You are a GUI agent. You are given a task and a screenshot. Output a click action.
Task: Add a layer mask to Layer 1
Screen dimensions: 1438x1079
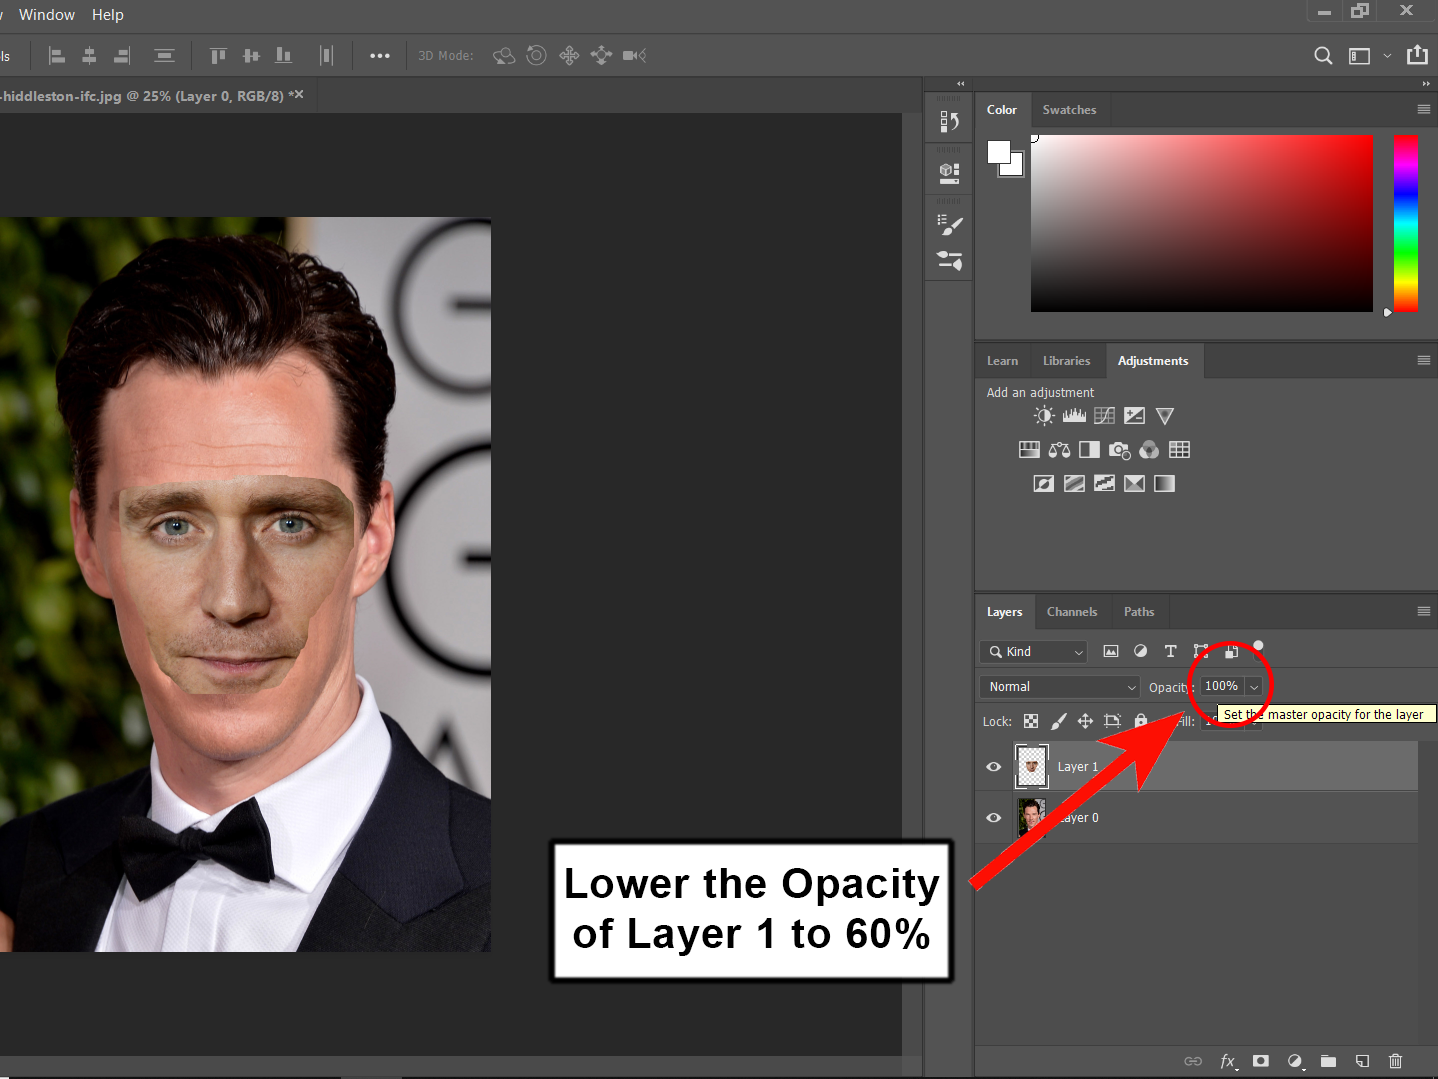coord(1261,1061)
